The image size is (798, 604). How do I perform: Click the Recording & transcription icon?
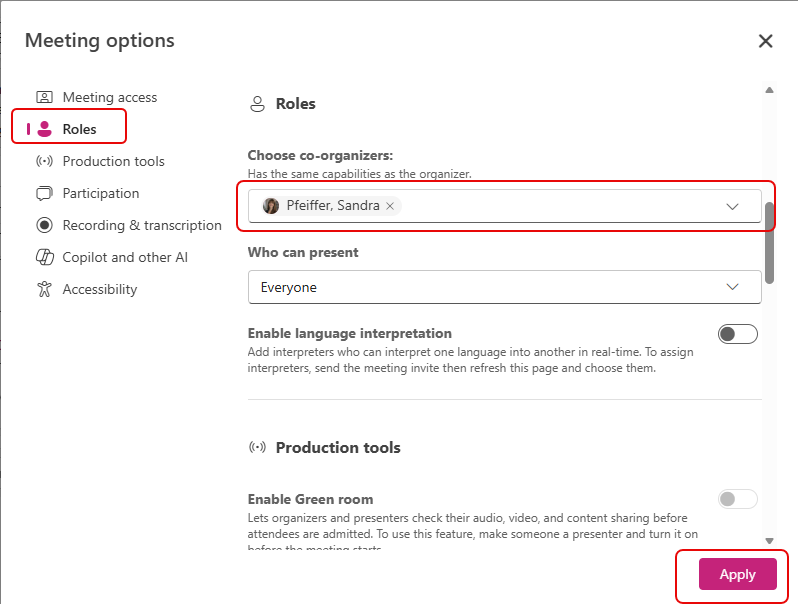click(44, 225)
